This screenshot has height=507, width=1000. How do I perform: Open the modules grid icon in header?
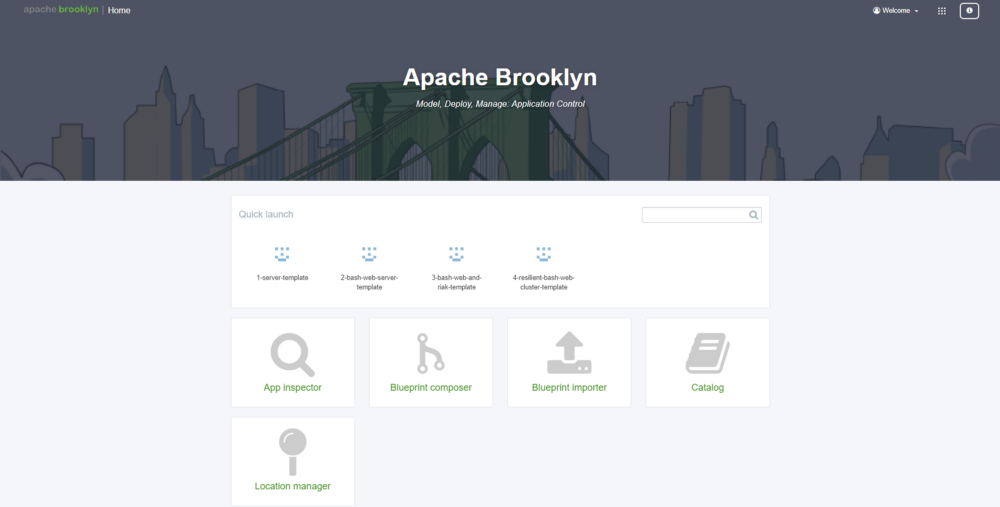[x=941, y=11]
